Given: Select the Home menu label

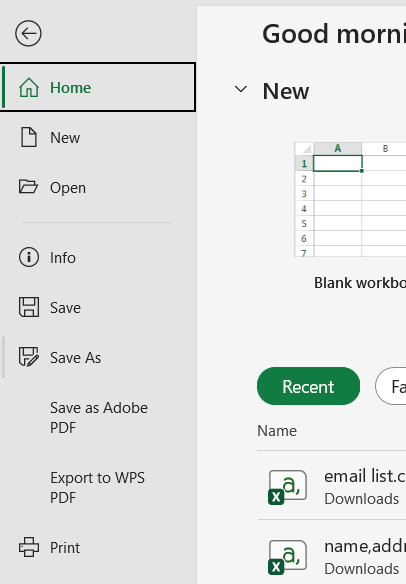Looking at the screenshot, I should click(x=70, y=88).
